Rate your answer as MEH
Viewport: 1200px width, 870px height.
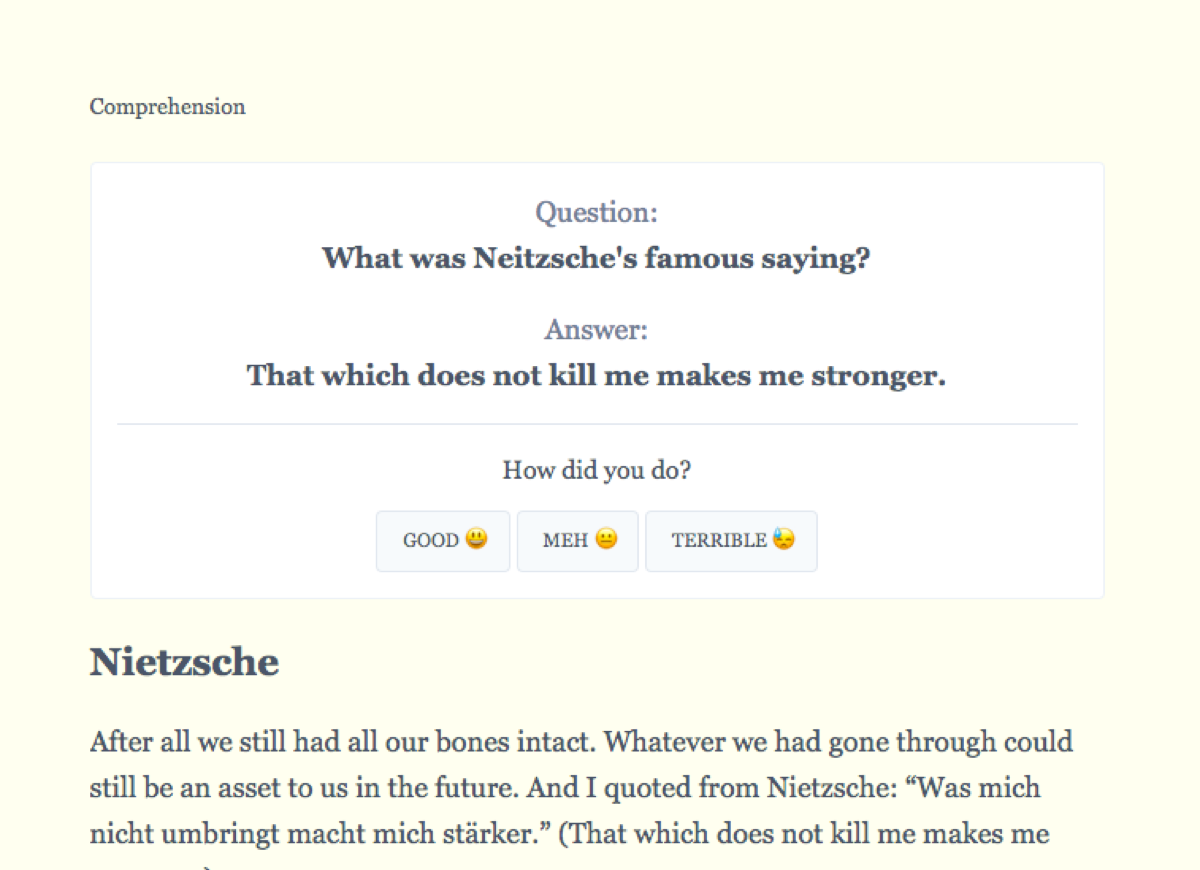[x=578, y=541]
